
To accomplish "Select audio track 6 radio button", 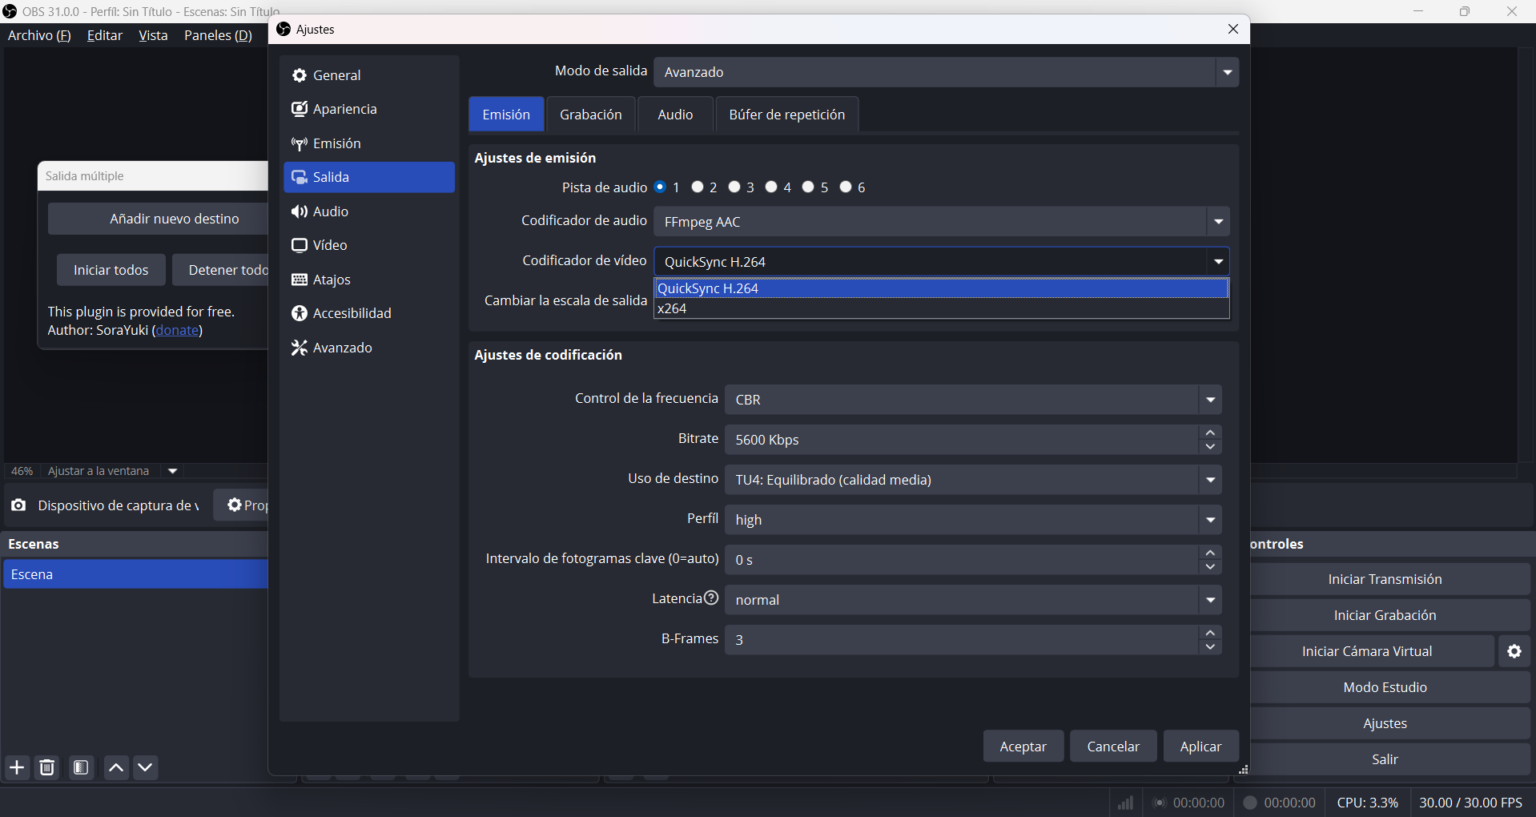I will [846, 187].
